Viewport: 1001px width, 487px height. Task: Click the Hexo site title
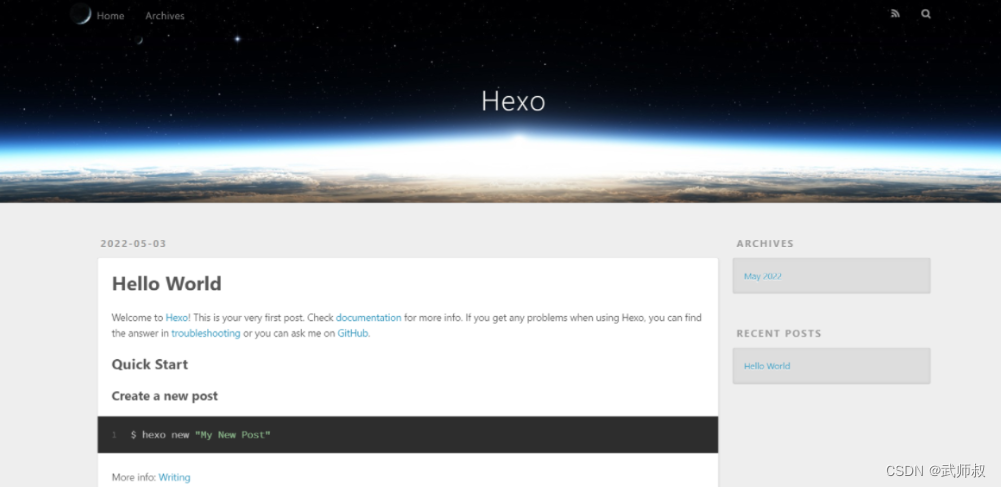tap(513, 101)
